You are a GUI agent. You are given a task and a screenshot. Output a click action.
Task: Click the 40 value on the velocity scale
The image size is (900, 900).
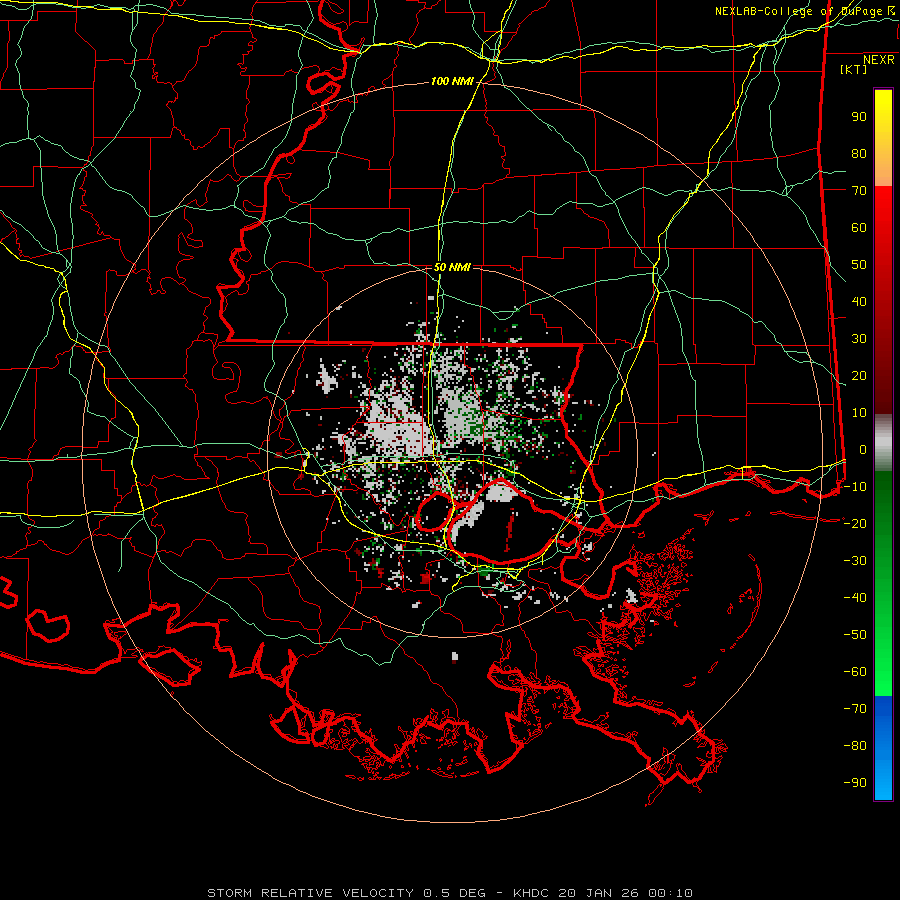click(859, 301)
